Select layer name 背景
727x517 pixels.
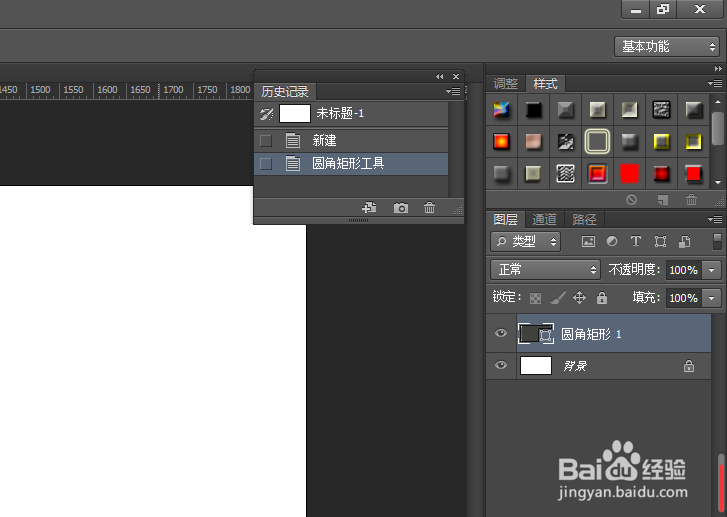[575, 366]
